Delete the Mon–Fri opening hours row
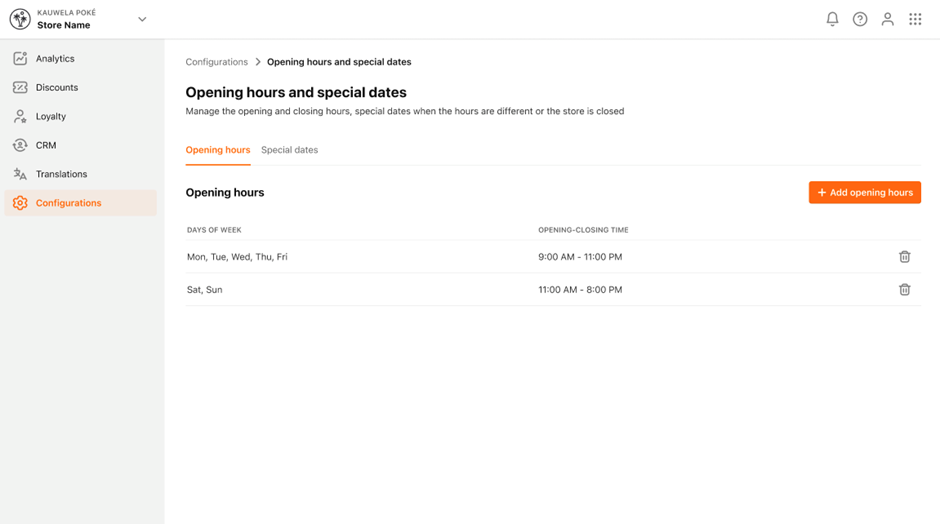 tap(905, 257)
